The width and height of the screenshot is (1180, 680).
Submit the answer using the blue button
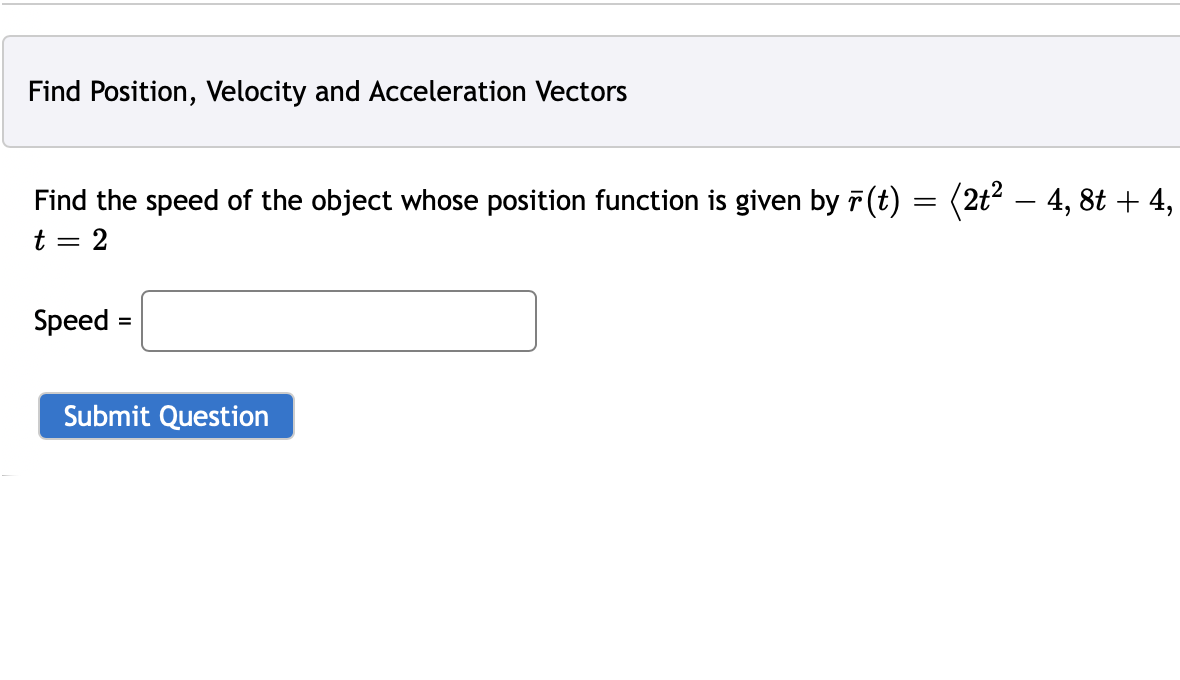pyautogui.click(x=165, y=416)
